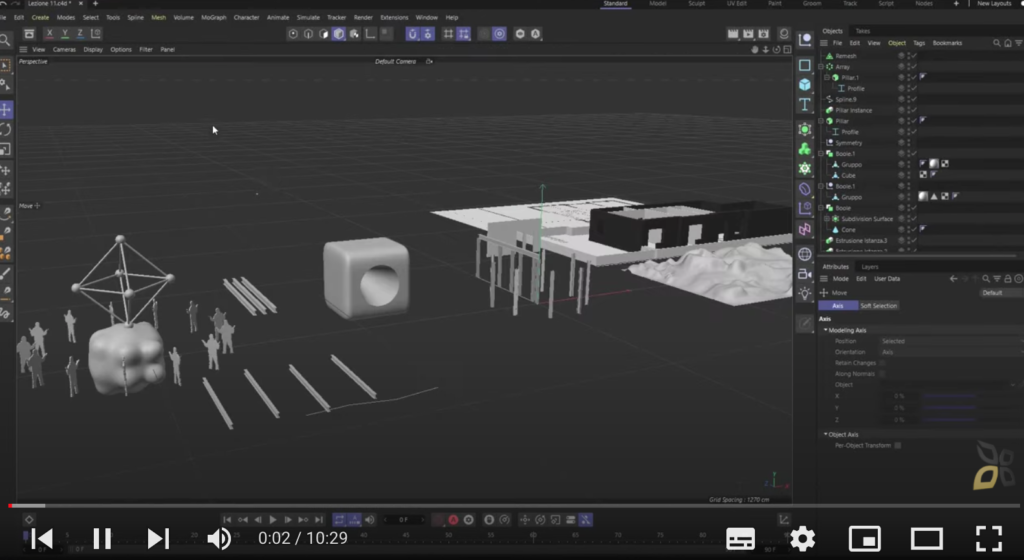
Task: Add a Cube primitive object
Action: pos(805,85)
